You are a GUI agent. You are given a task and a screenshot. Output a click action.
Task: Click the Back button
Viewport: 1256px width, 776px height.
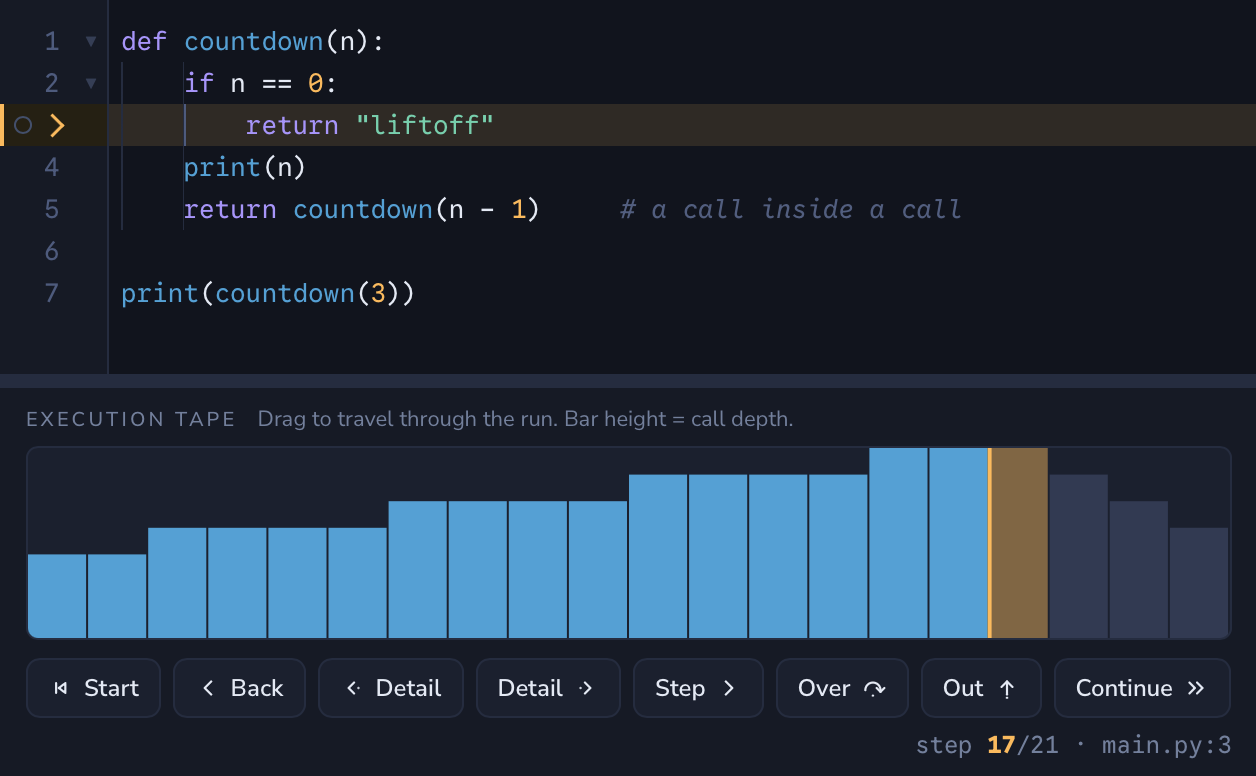pos(239,688)
